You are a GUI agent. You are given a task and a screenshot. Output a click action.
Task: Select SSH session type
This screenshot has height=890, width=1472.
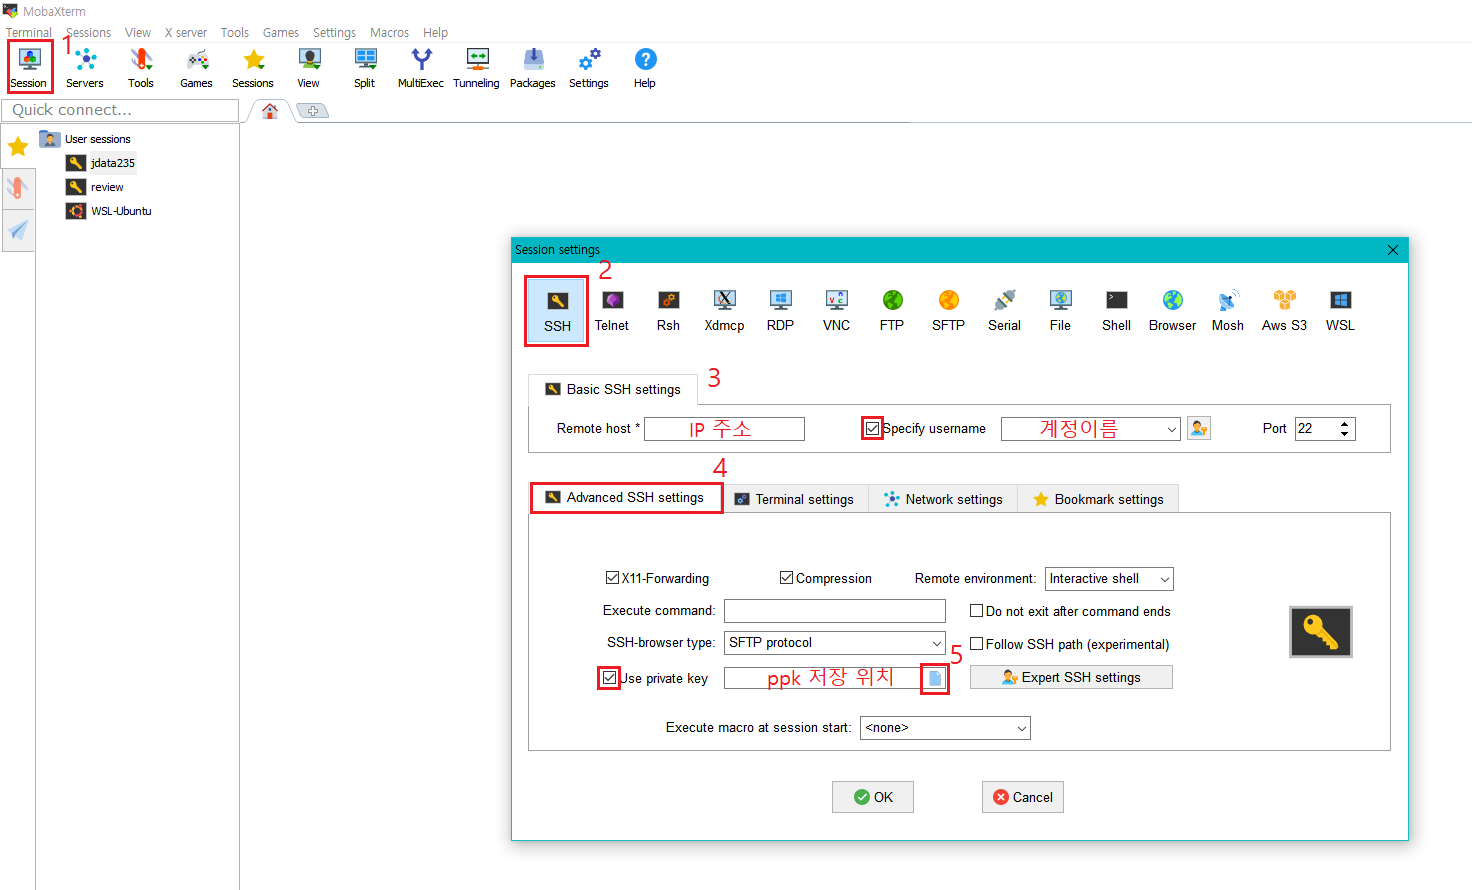click(x=557, y=311)
